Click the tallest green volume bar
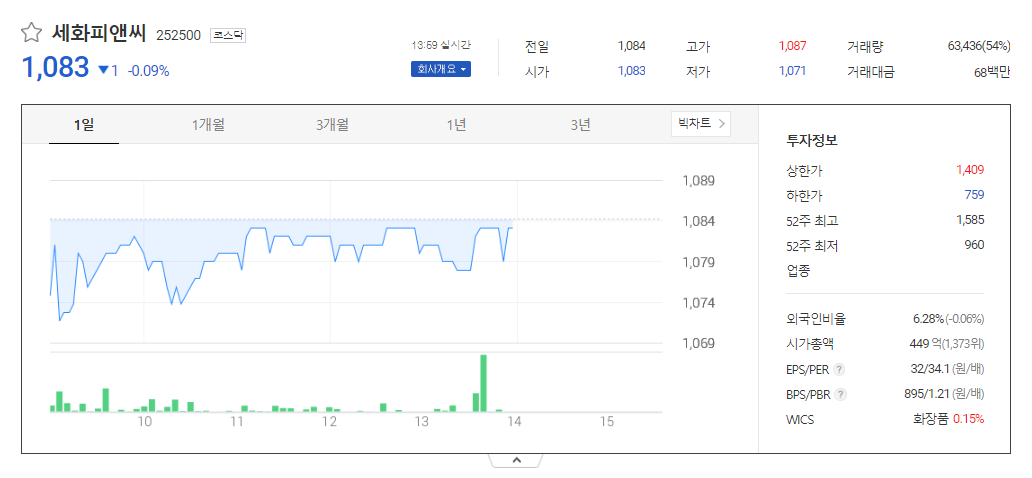Viewport: 1032px width, 478px height. [483, 383]
